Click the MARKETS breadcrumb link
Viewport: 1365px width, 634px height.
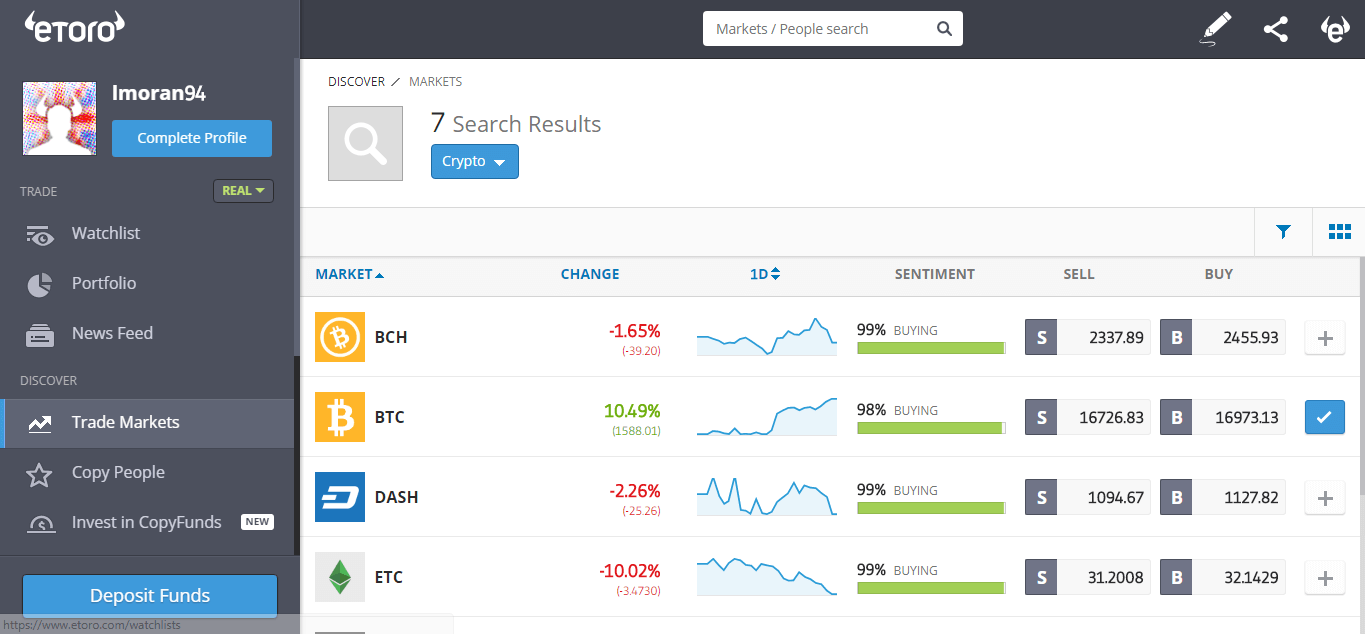(435, 82)
